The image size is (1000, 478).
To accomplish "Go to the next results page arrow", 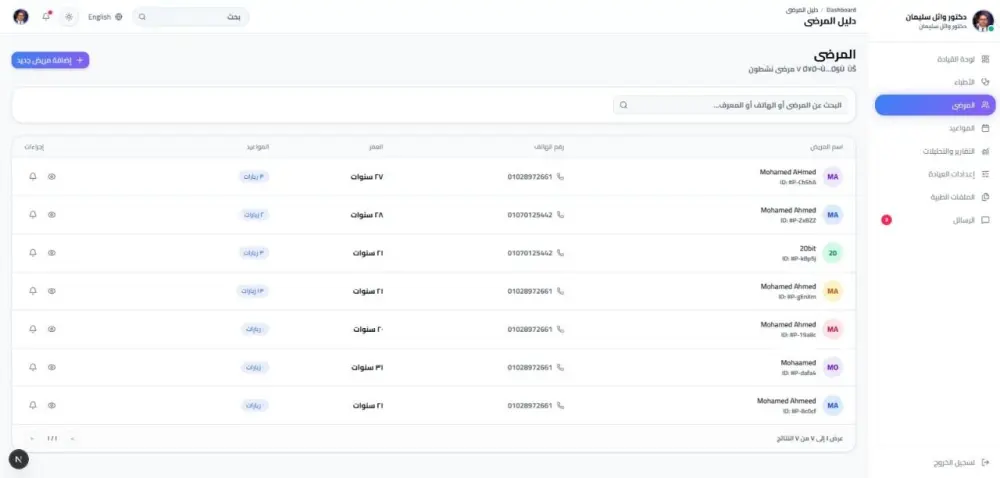I will coord(32,438).
